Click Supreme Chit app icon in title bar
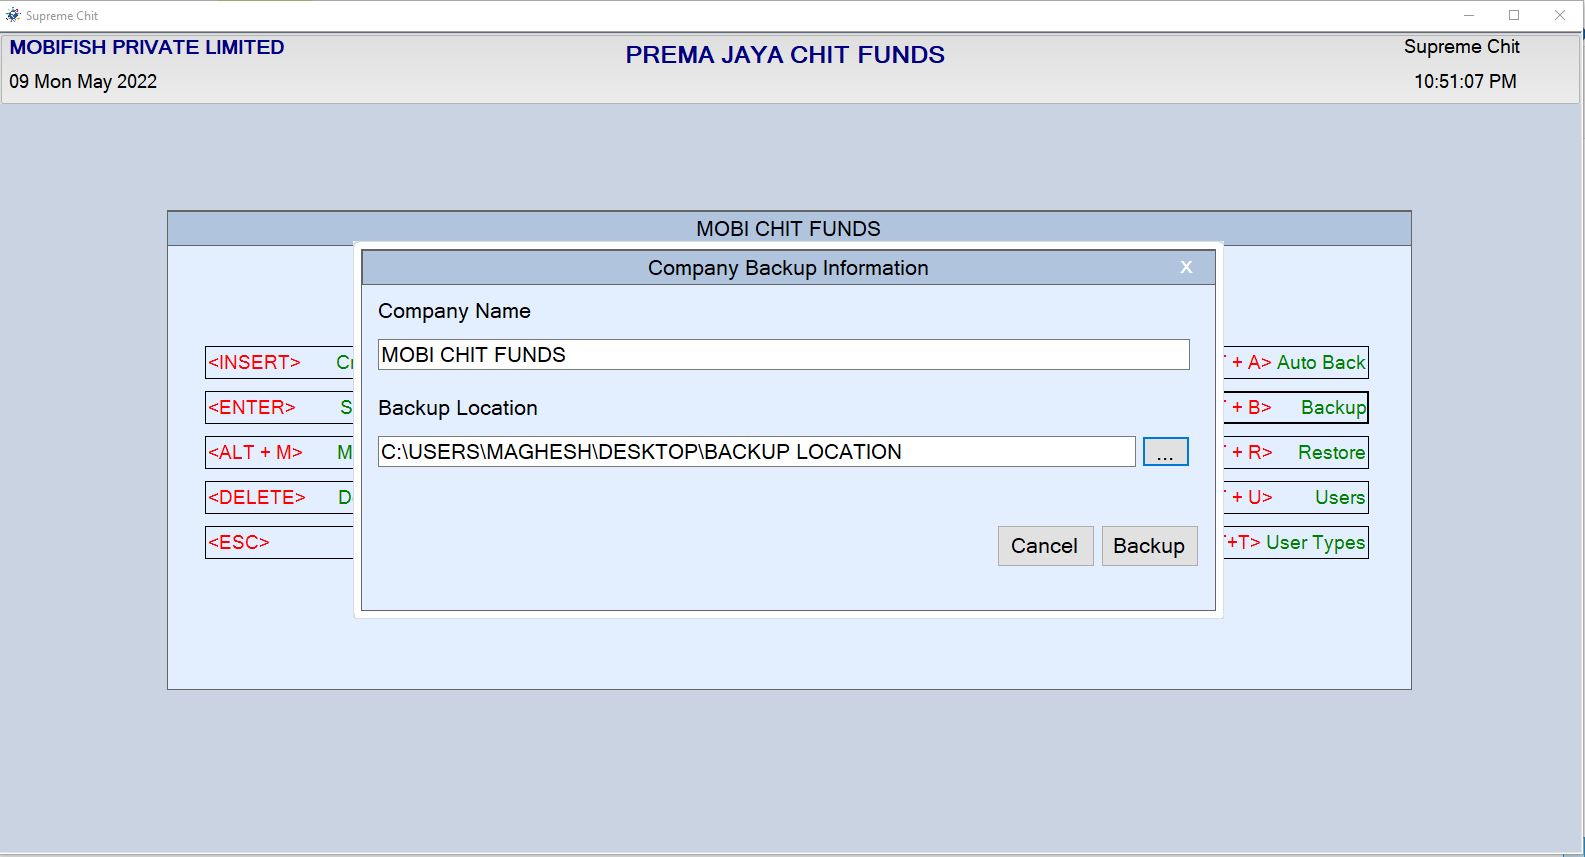Screen dimensions: 1585x857 (x=13, y=15)
